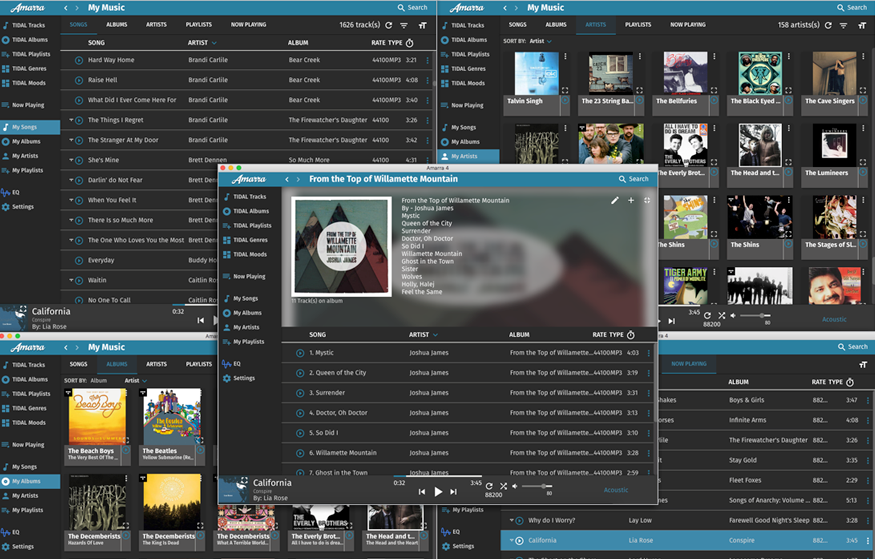Expand the arrow beside "The Things I Regret"
The width and height of the screenshot is (875, 559).
point(72,120)
